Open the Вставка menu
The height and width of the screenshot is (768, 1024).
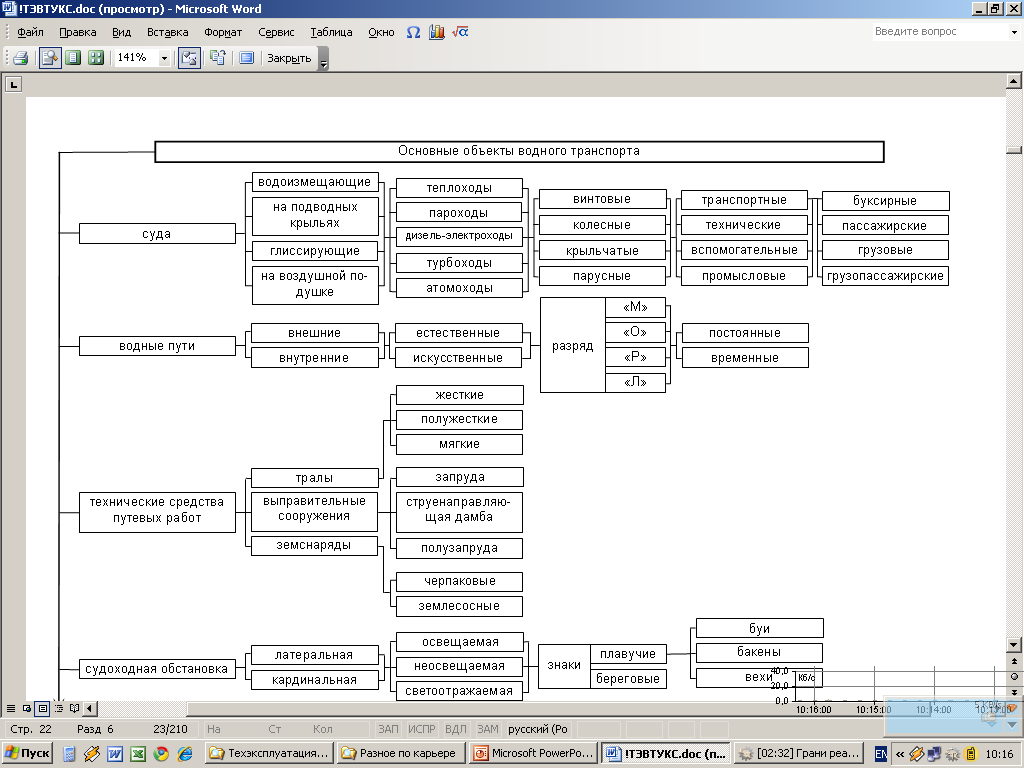[x=168, y=32]
